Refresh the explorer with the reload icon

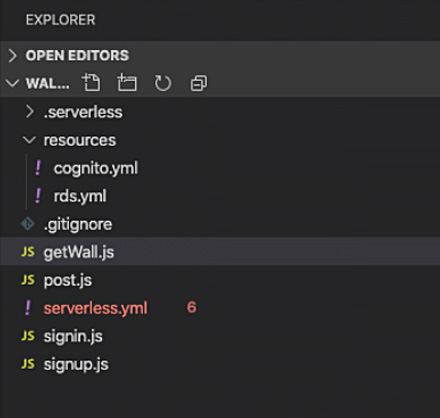(x=163, y=83)
